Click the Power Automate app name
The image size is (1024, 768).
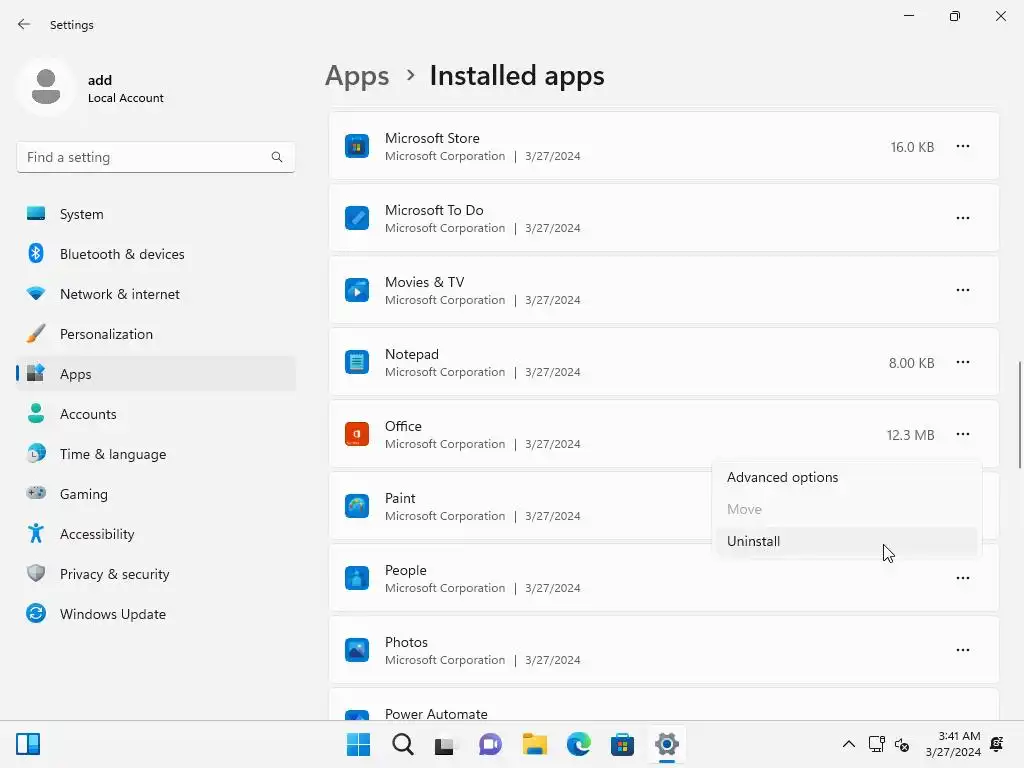tap(436, 714)
